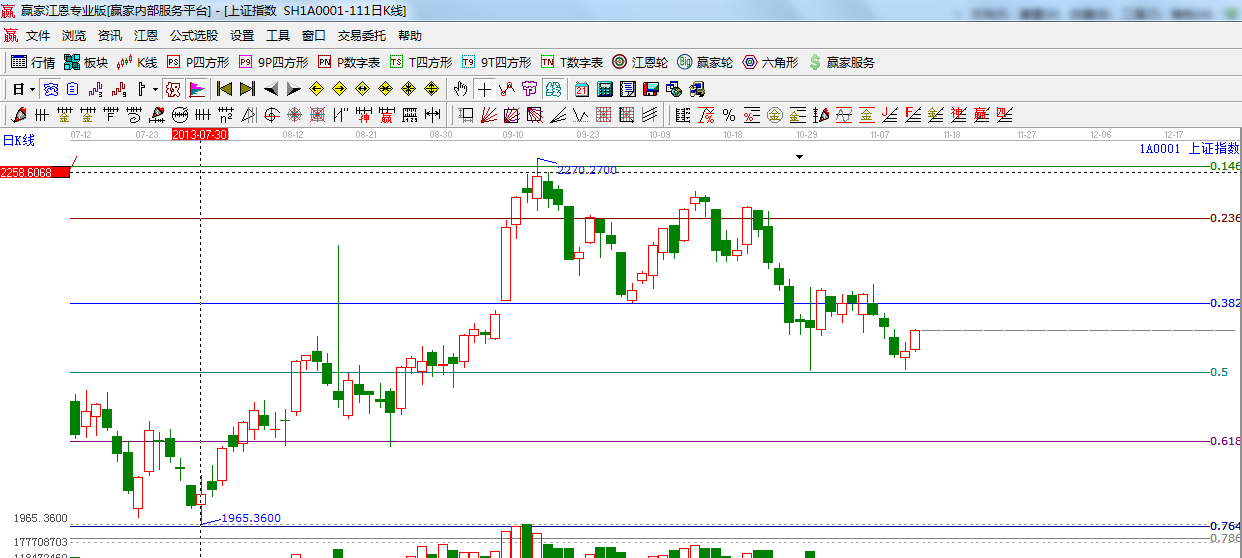Viewport: 1242px width, 558px height.
Task: Toggle the pink flag indicator button
Action: click(196, 89)
